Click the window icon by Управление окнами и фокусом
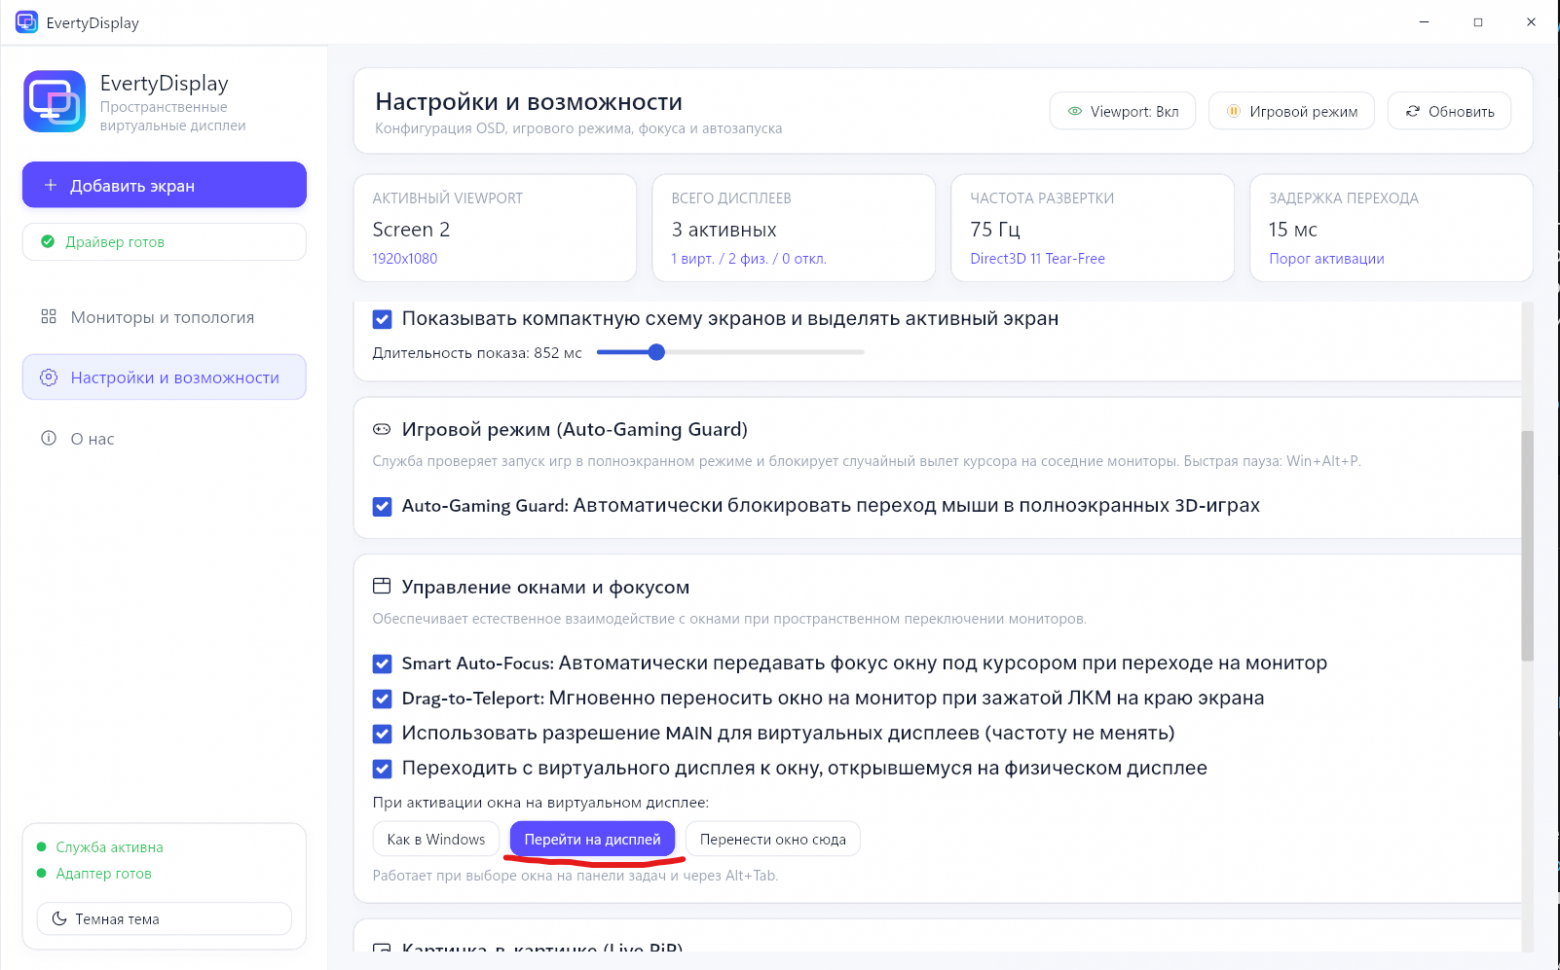 coord(382,586)
